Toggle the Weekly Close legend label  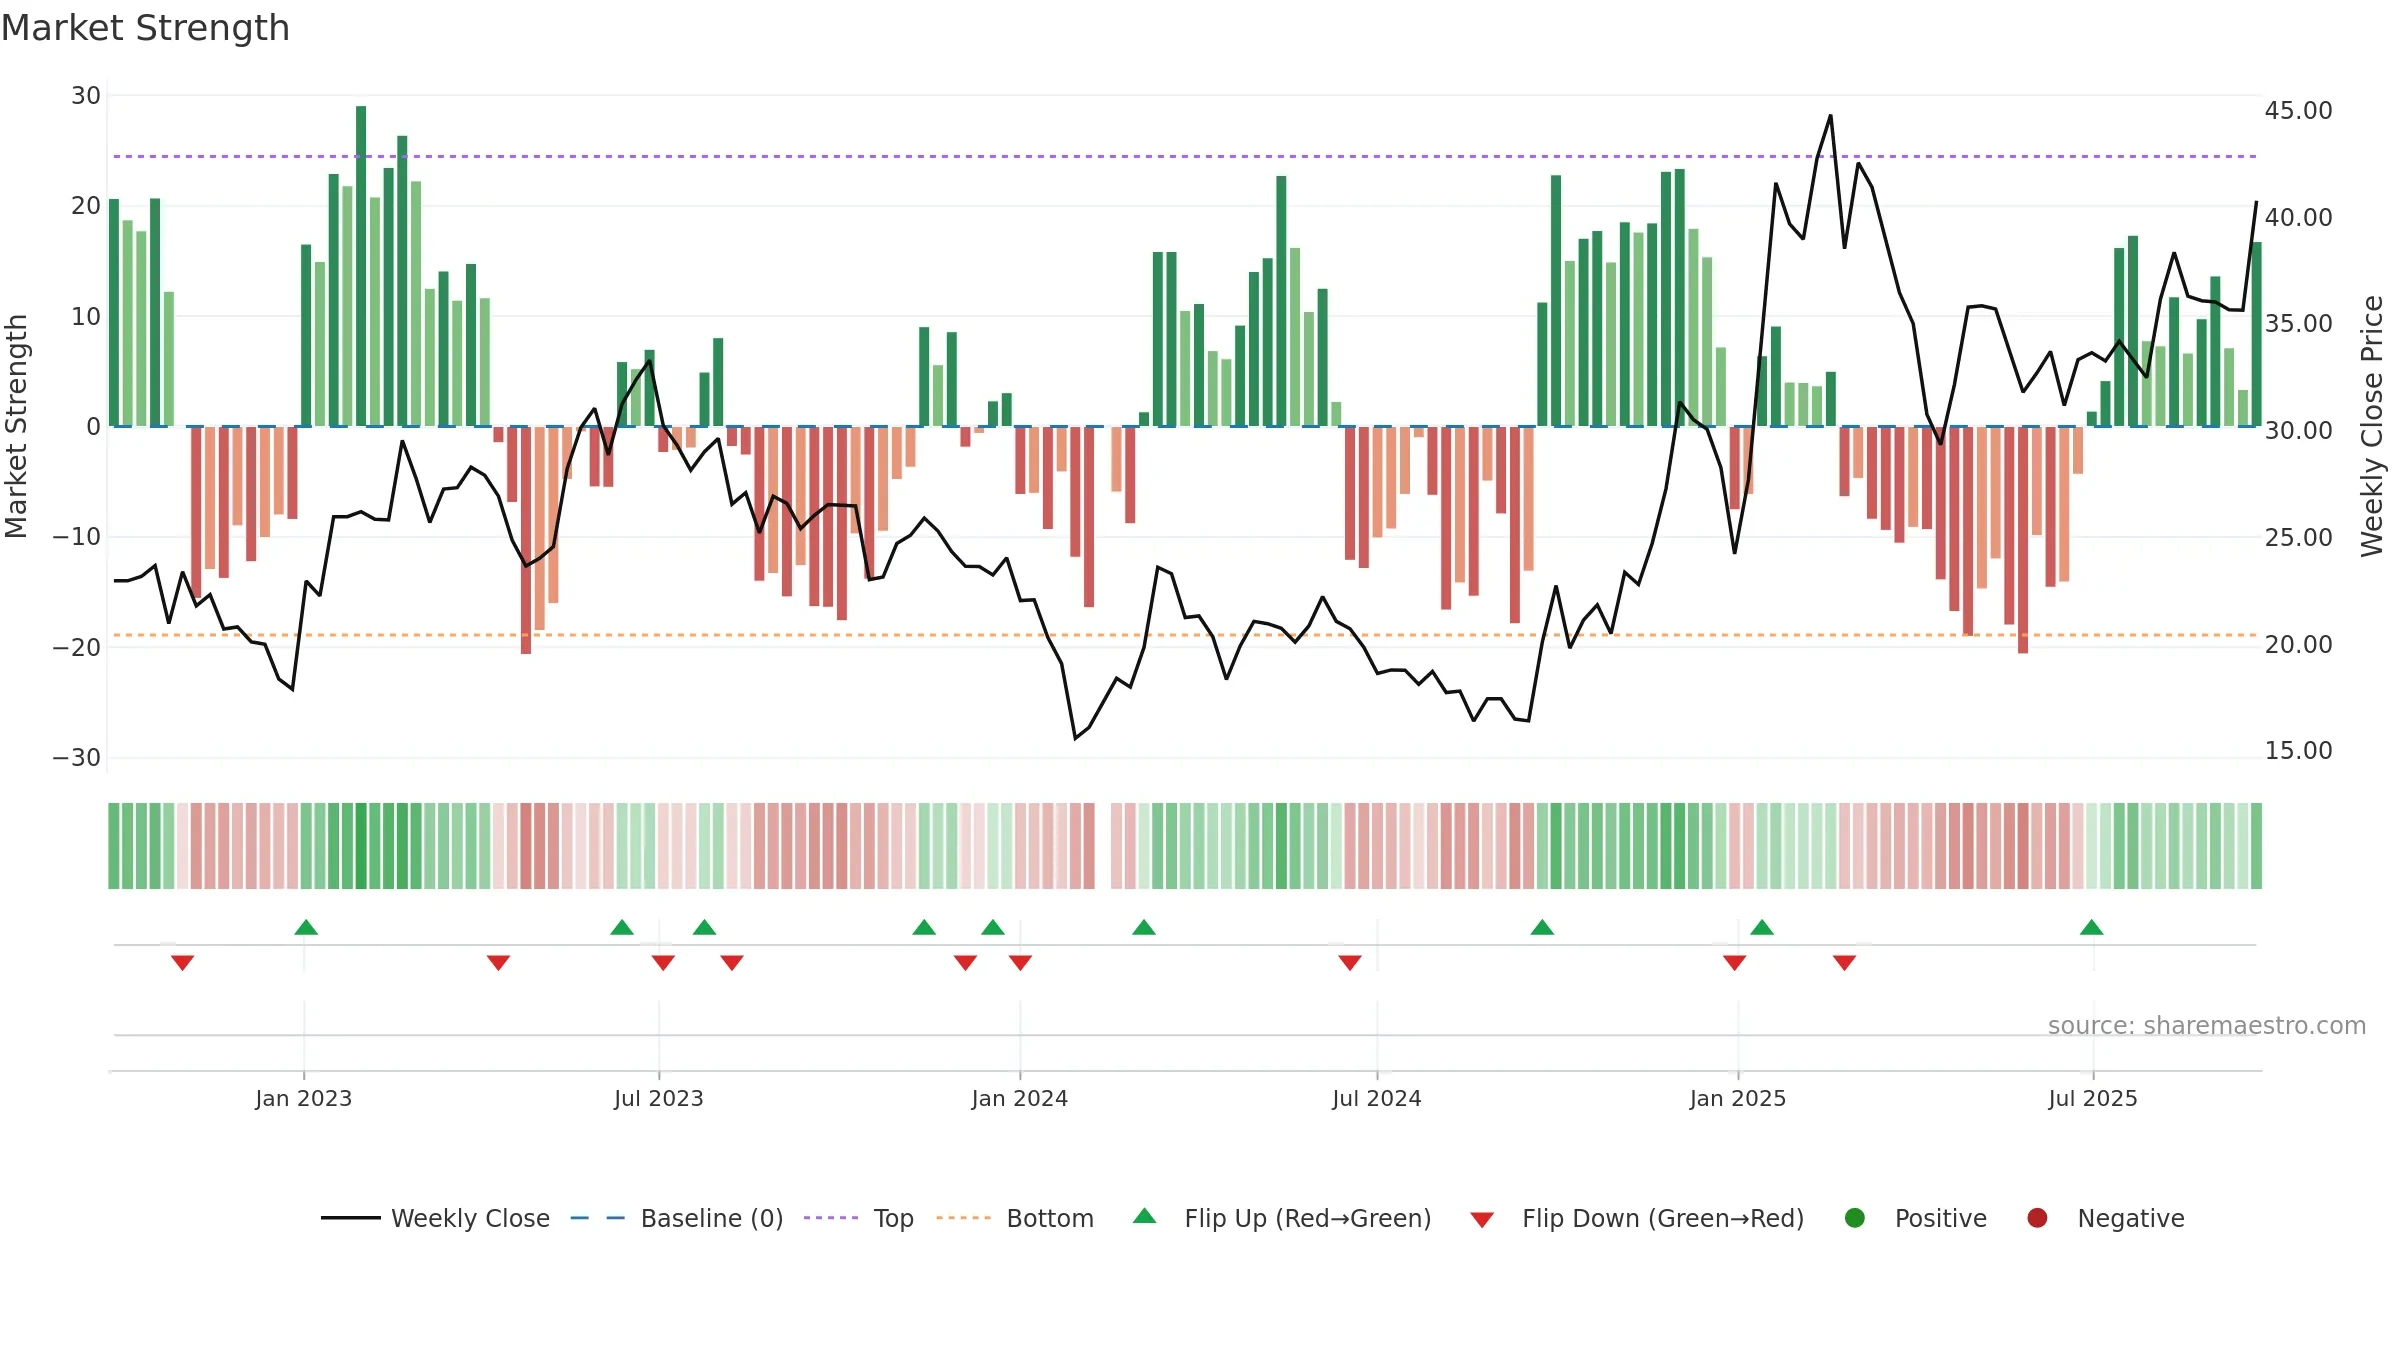[470, 1218]
